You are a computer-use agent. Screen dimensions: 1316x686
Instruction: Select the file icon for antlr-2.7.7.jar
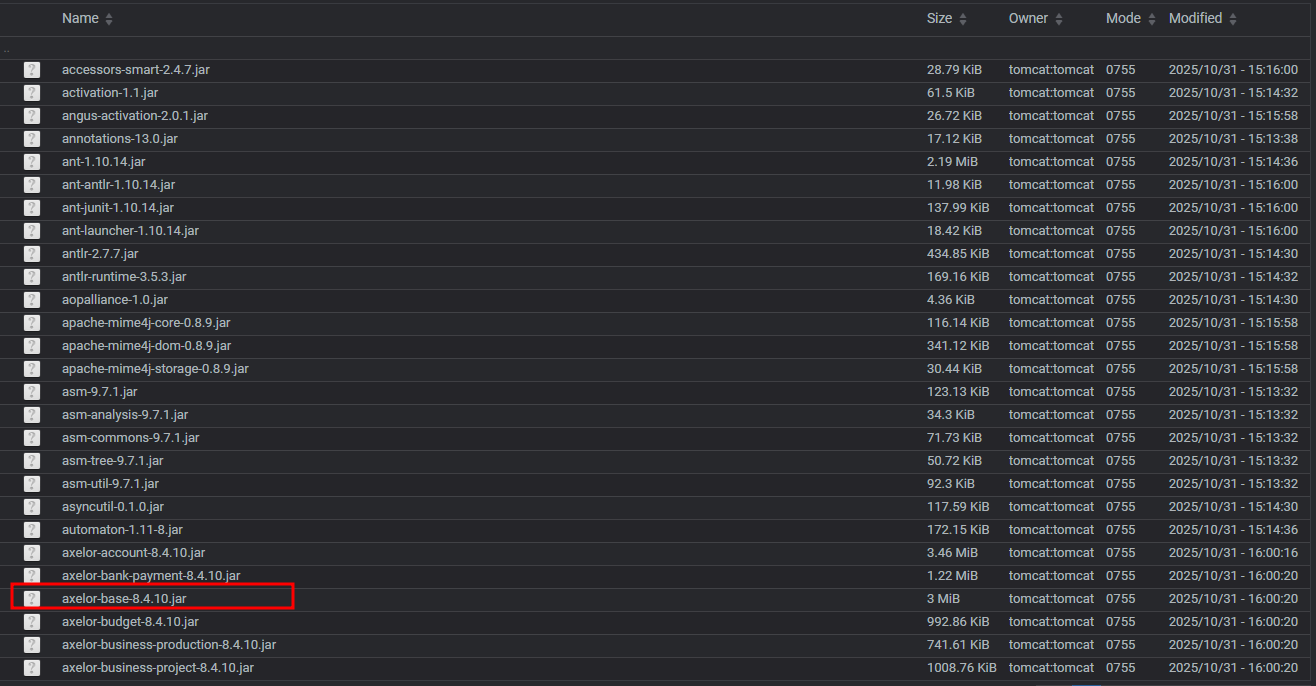pos(32,254)
